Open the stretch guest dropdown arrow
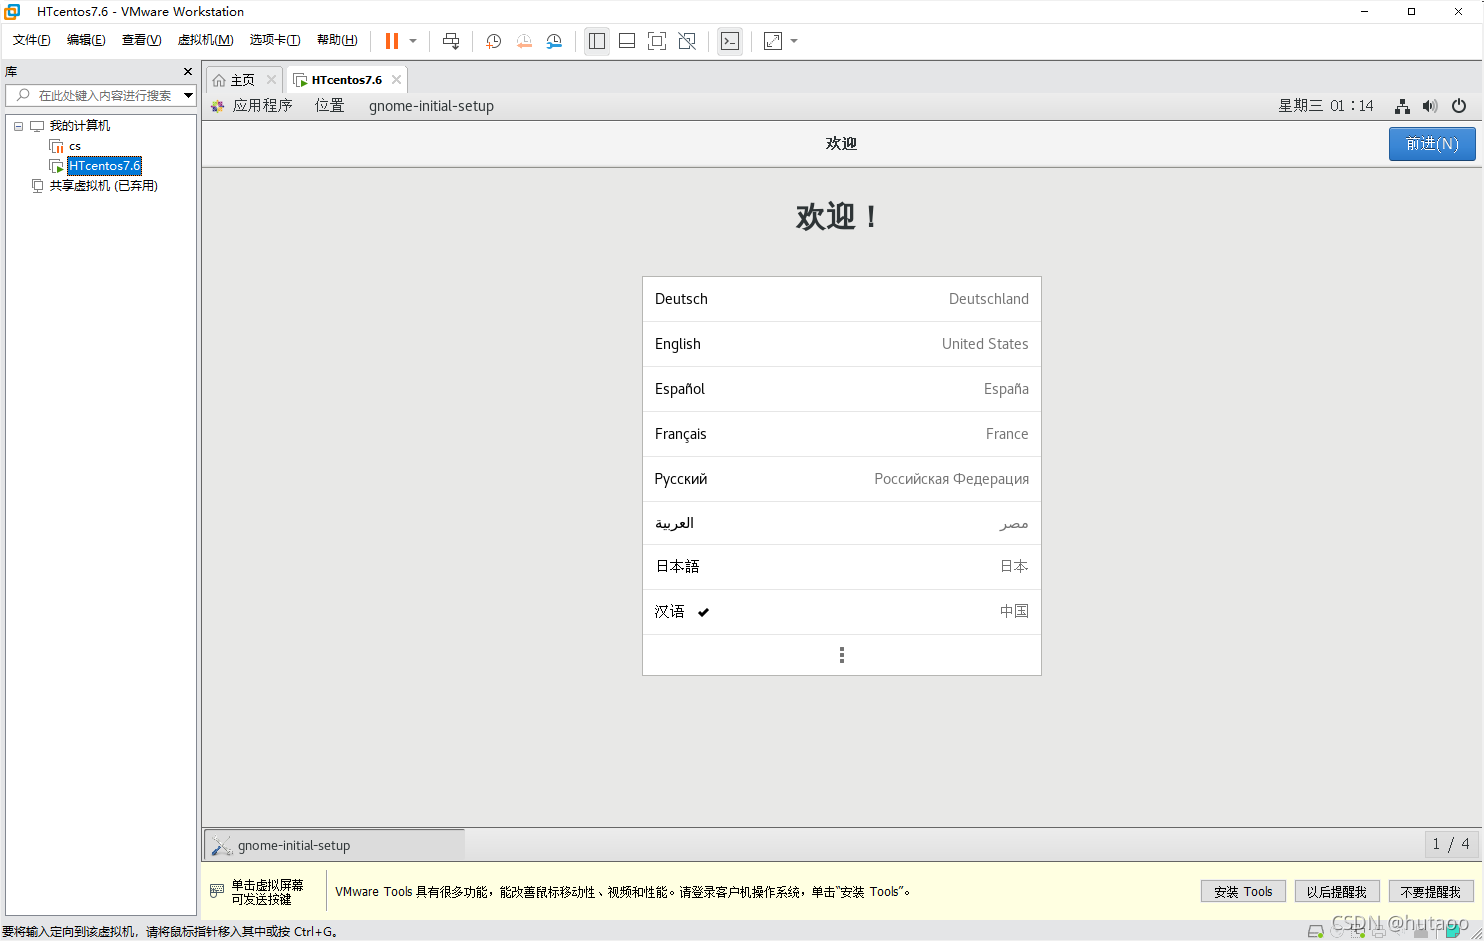Viewport: 1484px width, 941px height. click(x=794, y=41)
